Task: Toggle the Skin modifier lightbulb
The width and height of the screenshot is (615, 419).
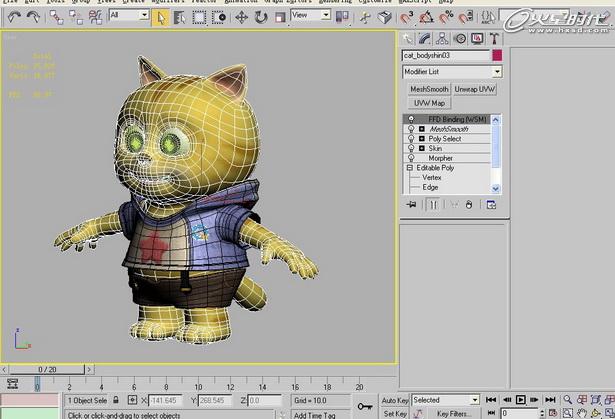Action: tap(411, 148)
